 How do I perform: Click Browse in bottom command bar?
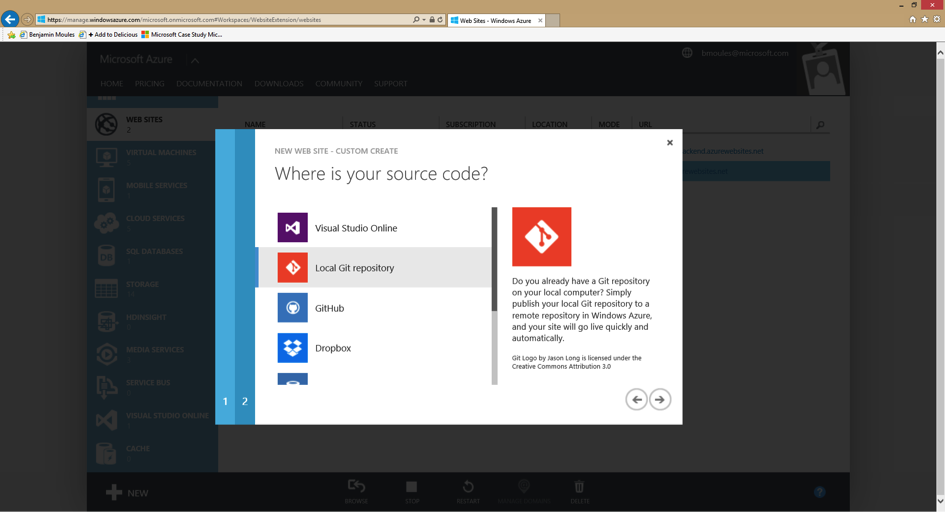[356, 491]
